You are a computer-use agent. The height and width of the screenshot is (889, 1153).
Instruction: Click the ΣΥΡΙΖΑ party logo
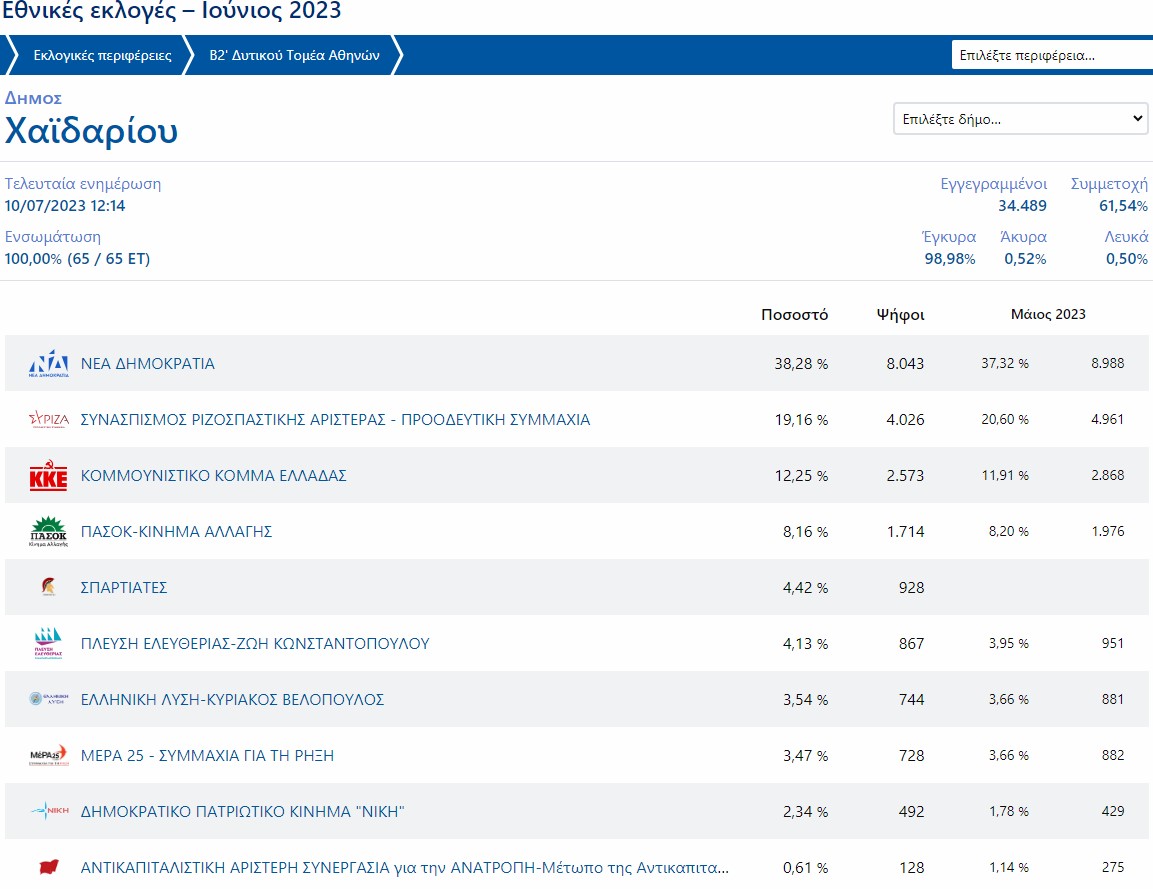point(49,419)
